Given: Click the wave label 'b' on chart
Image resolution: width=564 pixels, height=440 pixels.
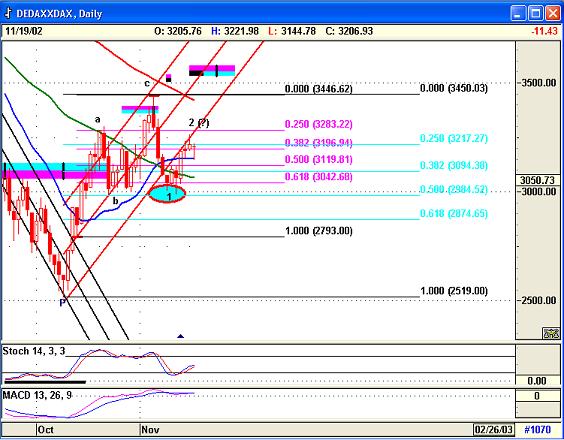Looking at the screenshot, I should tap(115, 200).
